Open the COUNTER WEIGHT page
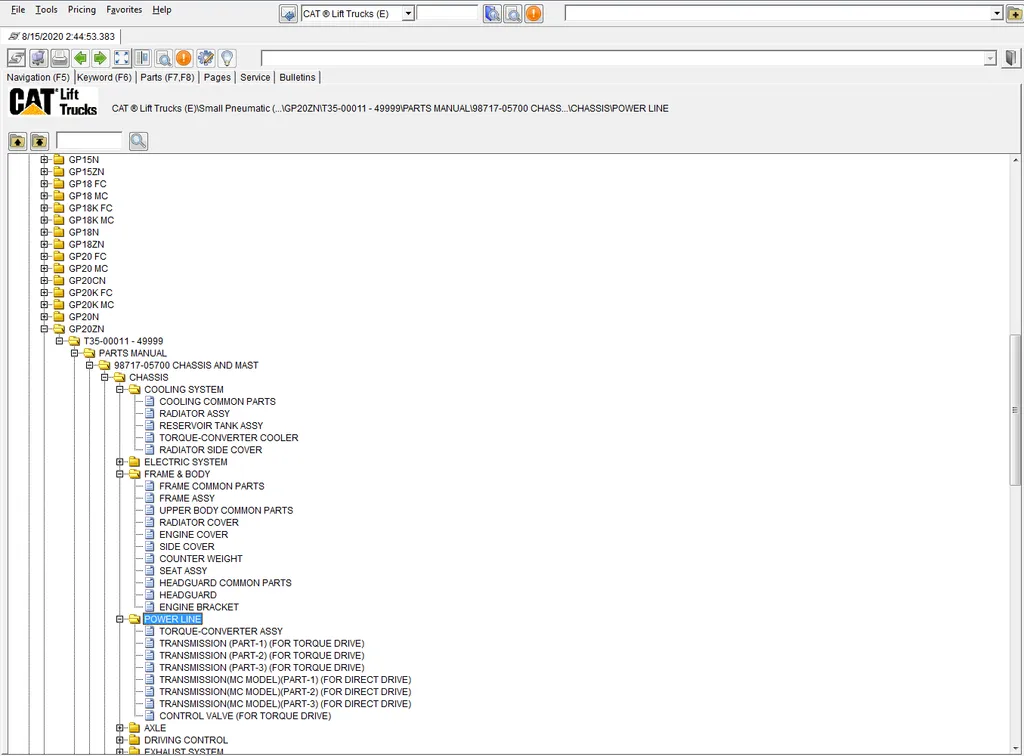This screenshot has height=756, width=1024. (200, 559)
